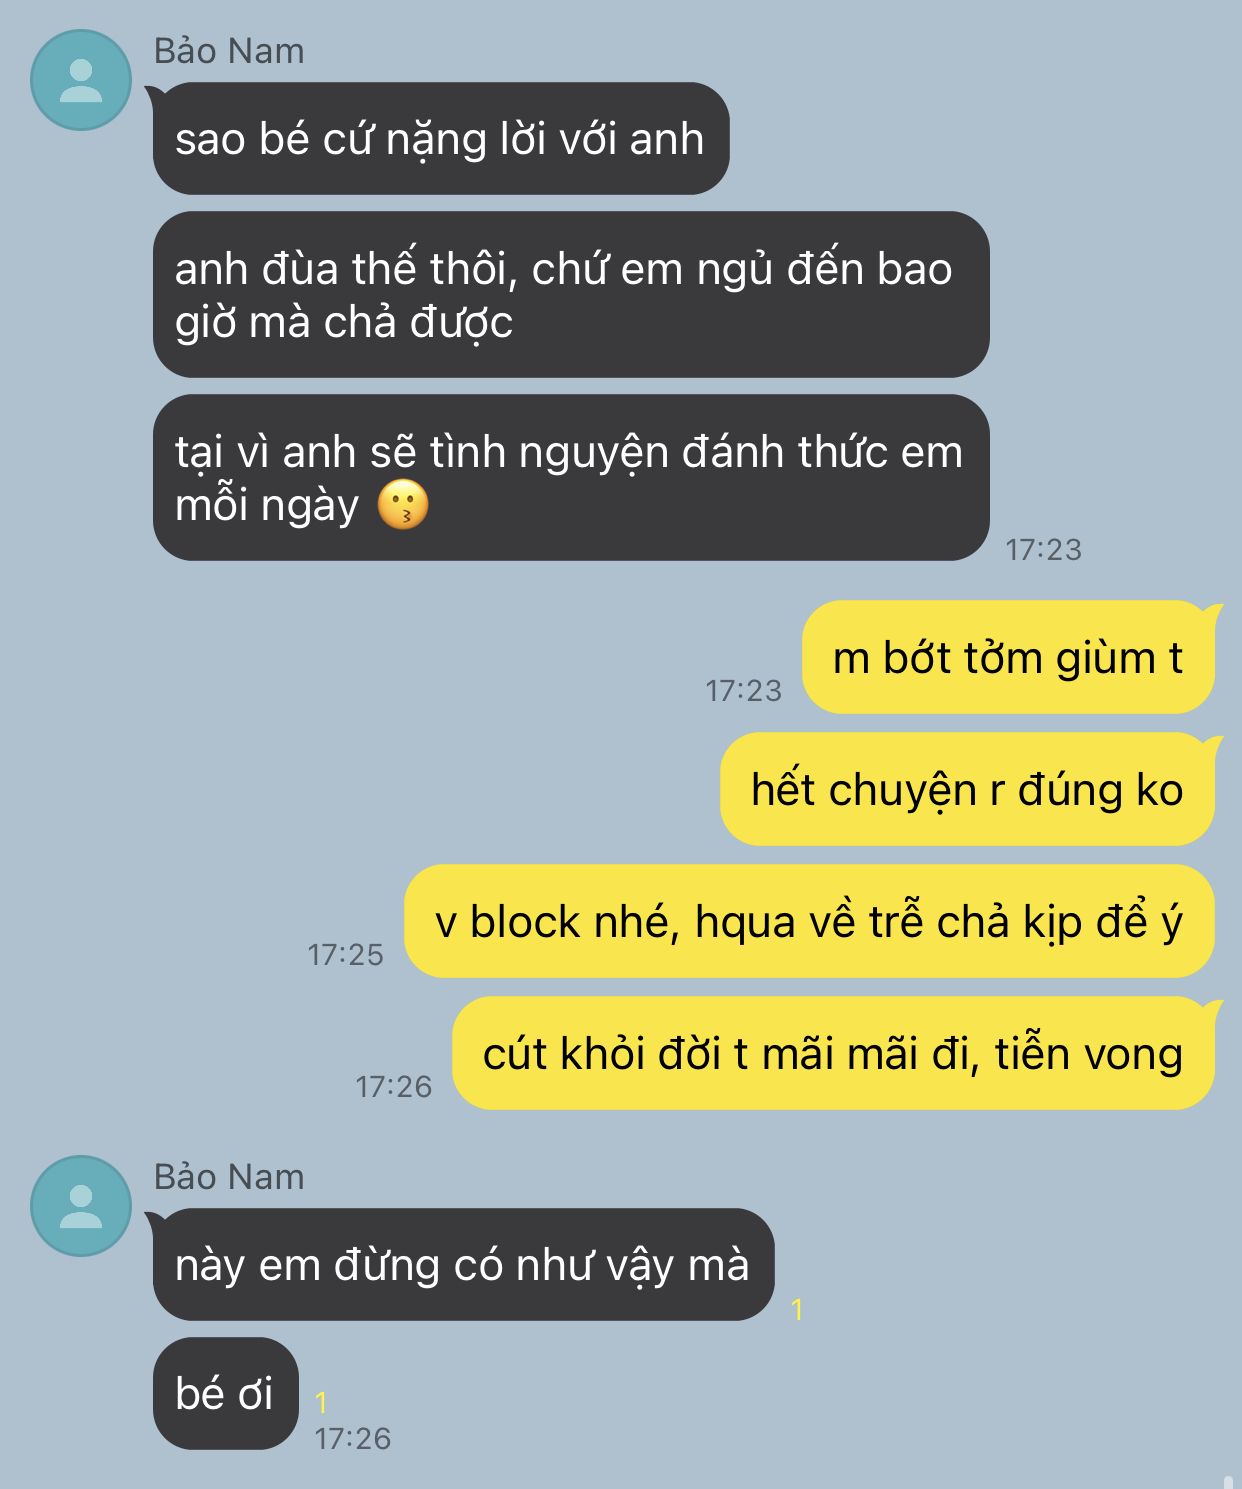Tap reaction count beside 'bé ơi' message
The width and height of the screenshot is (1242, 1489).
point(321,1402)
